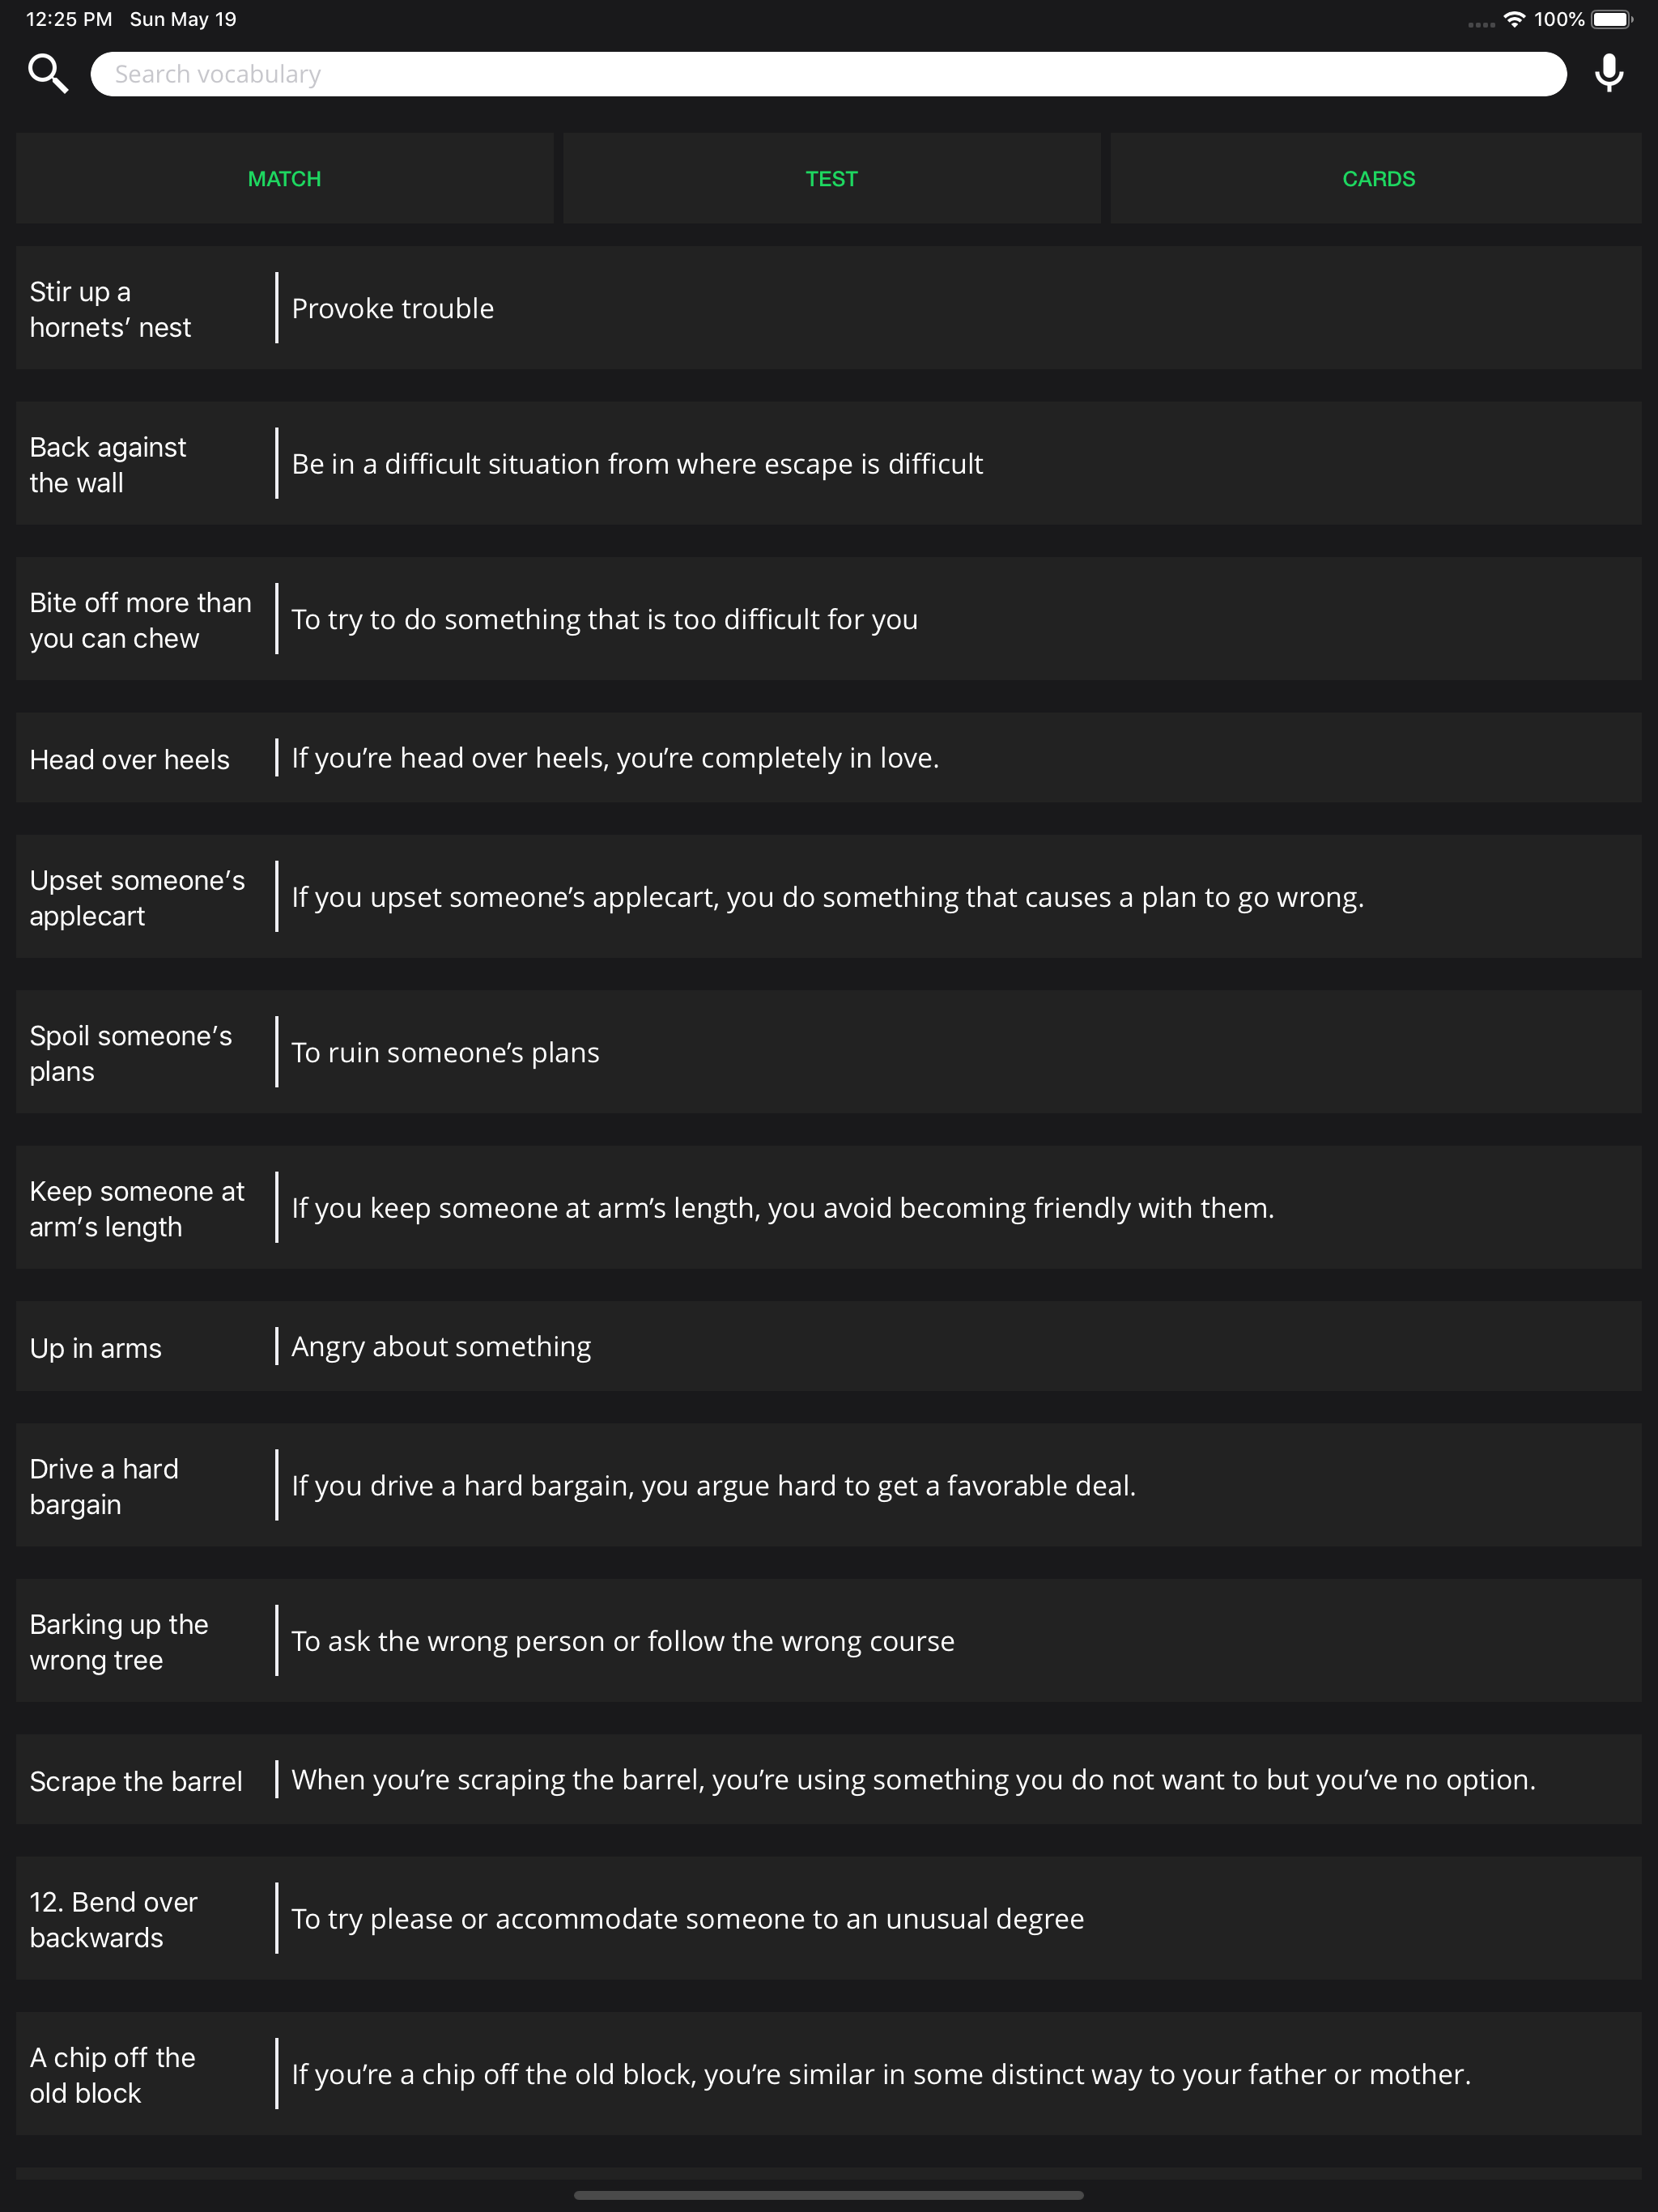Image resolution: width=1658 pixels, height=2212 pixels.
Task: Tap 'Barking up the wrong tree' row
Action: pos(828,1641)
